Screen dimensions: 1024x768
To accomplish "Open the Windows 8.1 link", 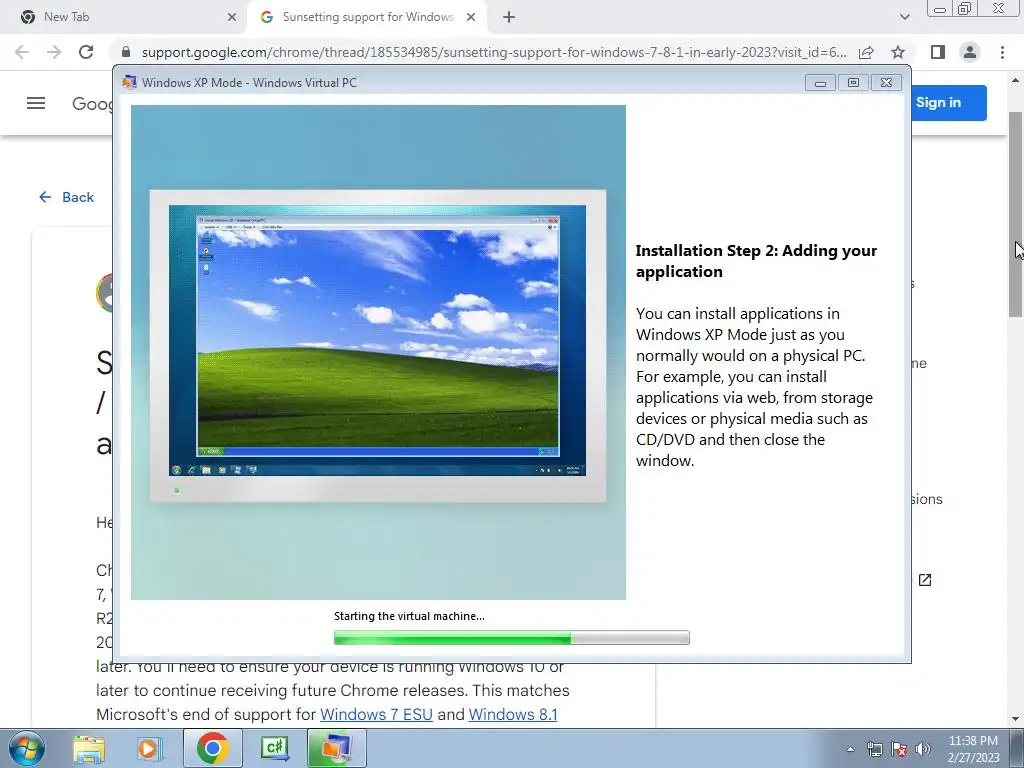I will 513,714.
